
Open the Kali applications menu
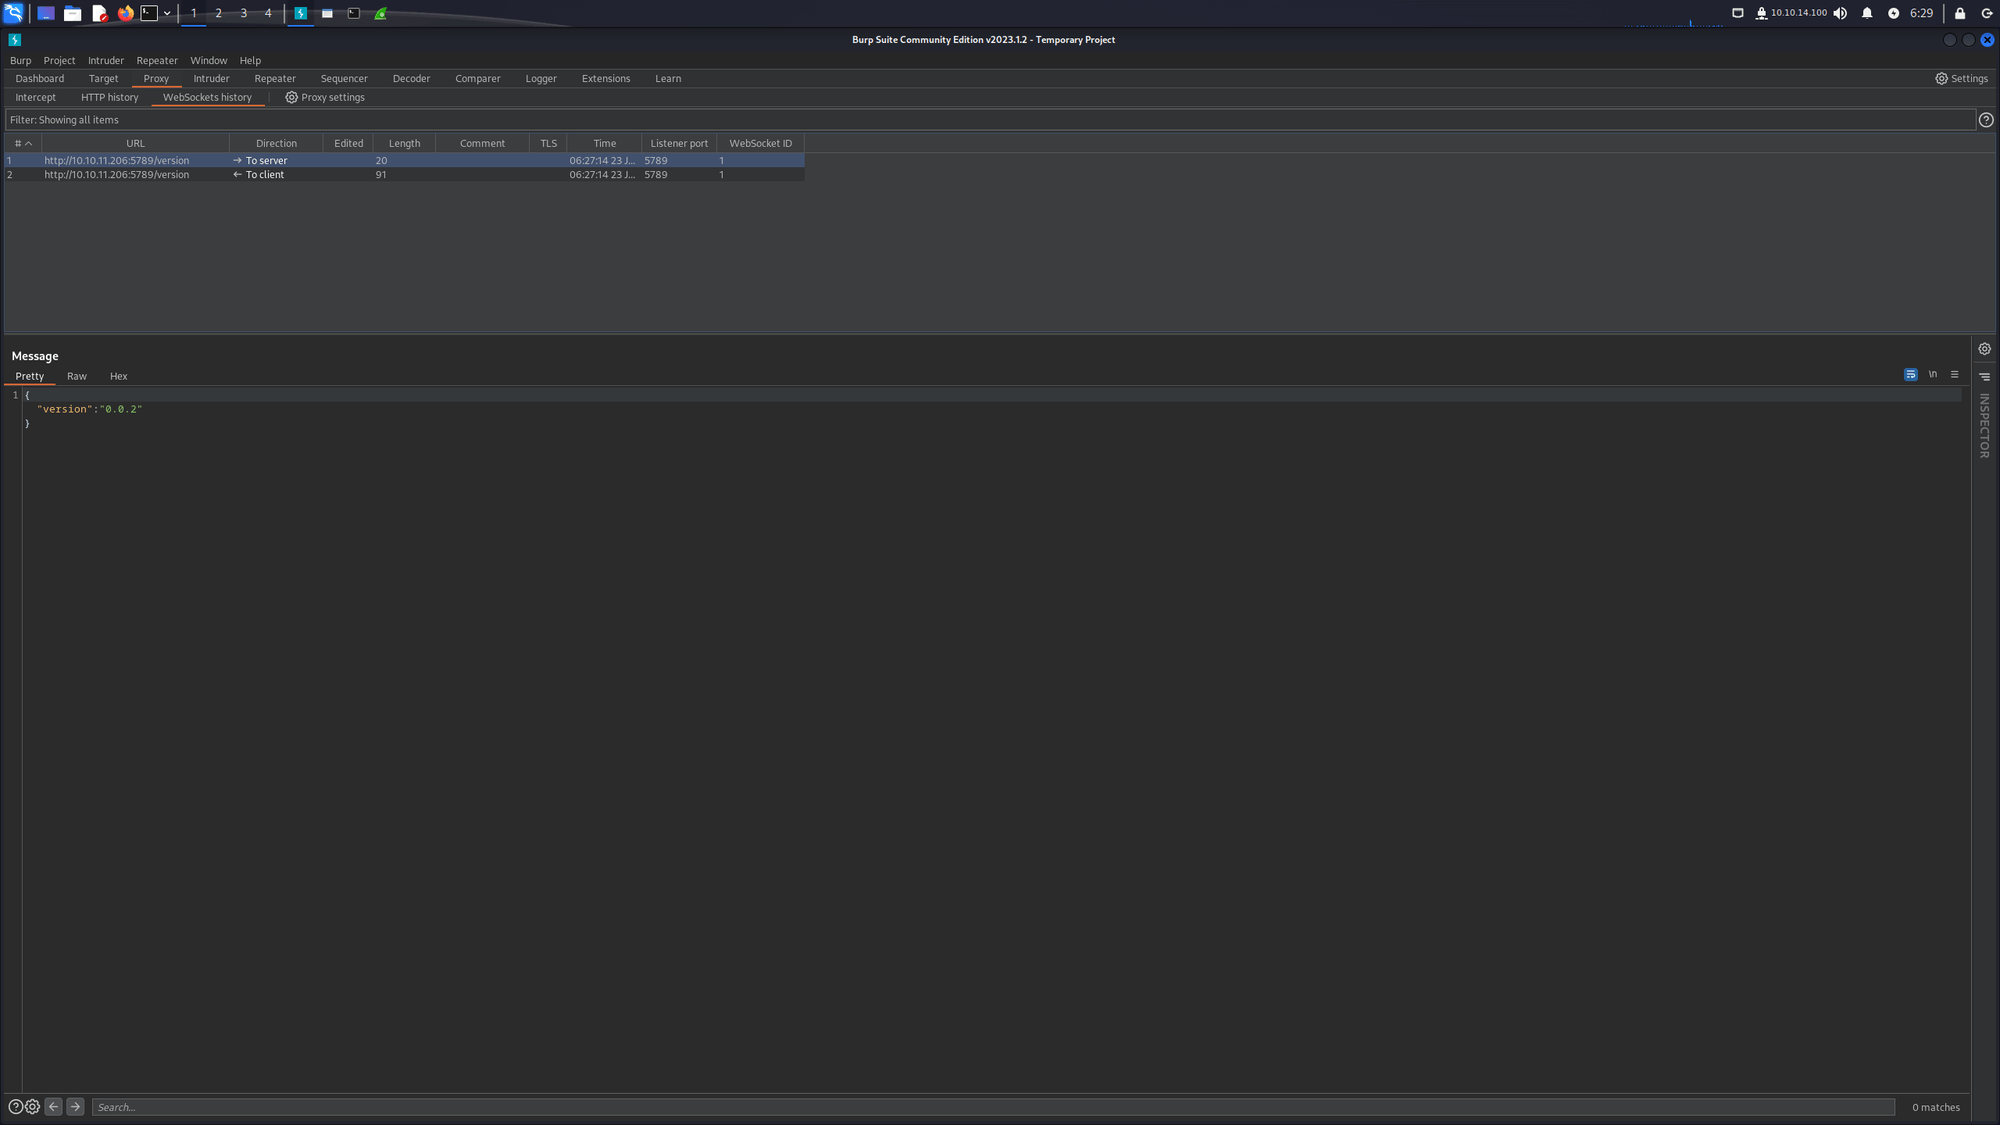point(13,13)
